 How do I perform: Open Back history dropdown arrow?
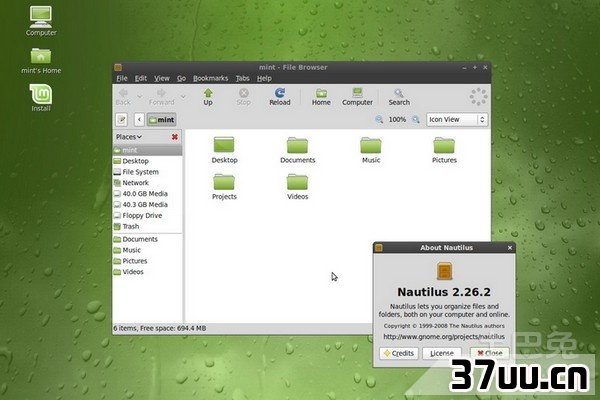click(140, 96)
